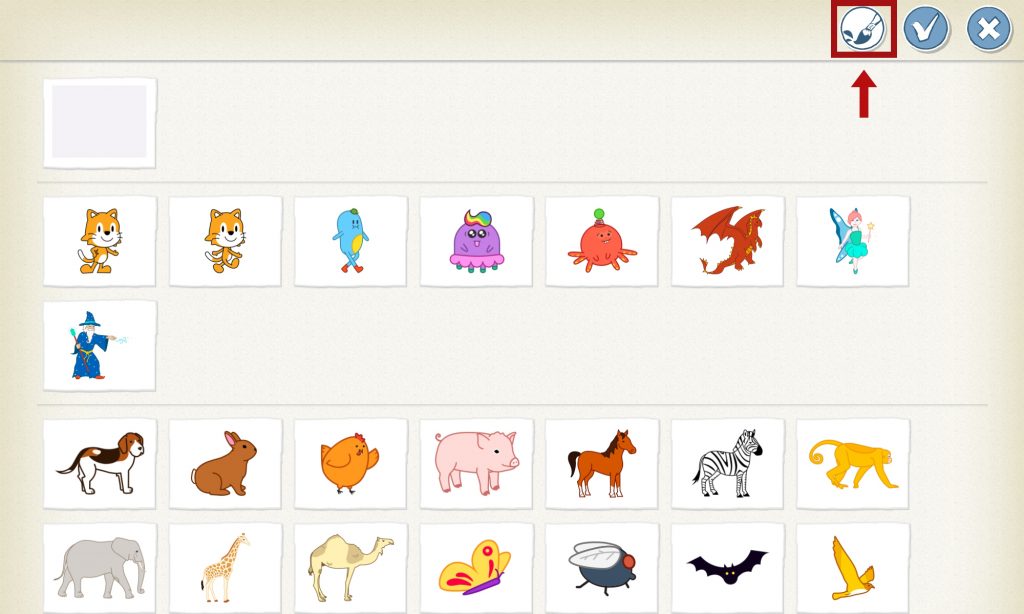Viewport: 1024px width, 614px height.
Task: Pick the fairy with wand character
Action: [853, 241]
